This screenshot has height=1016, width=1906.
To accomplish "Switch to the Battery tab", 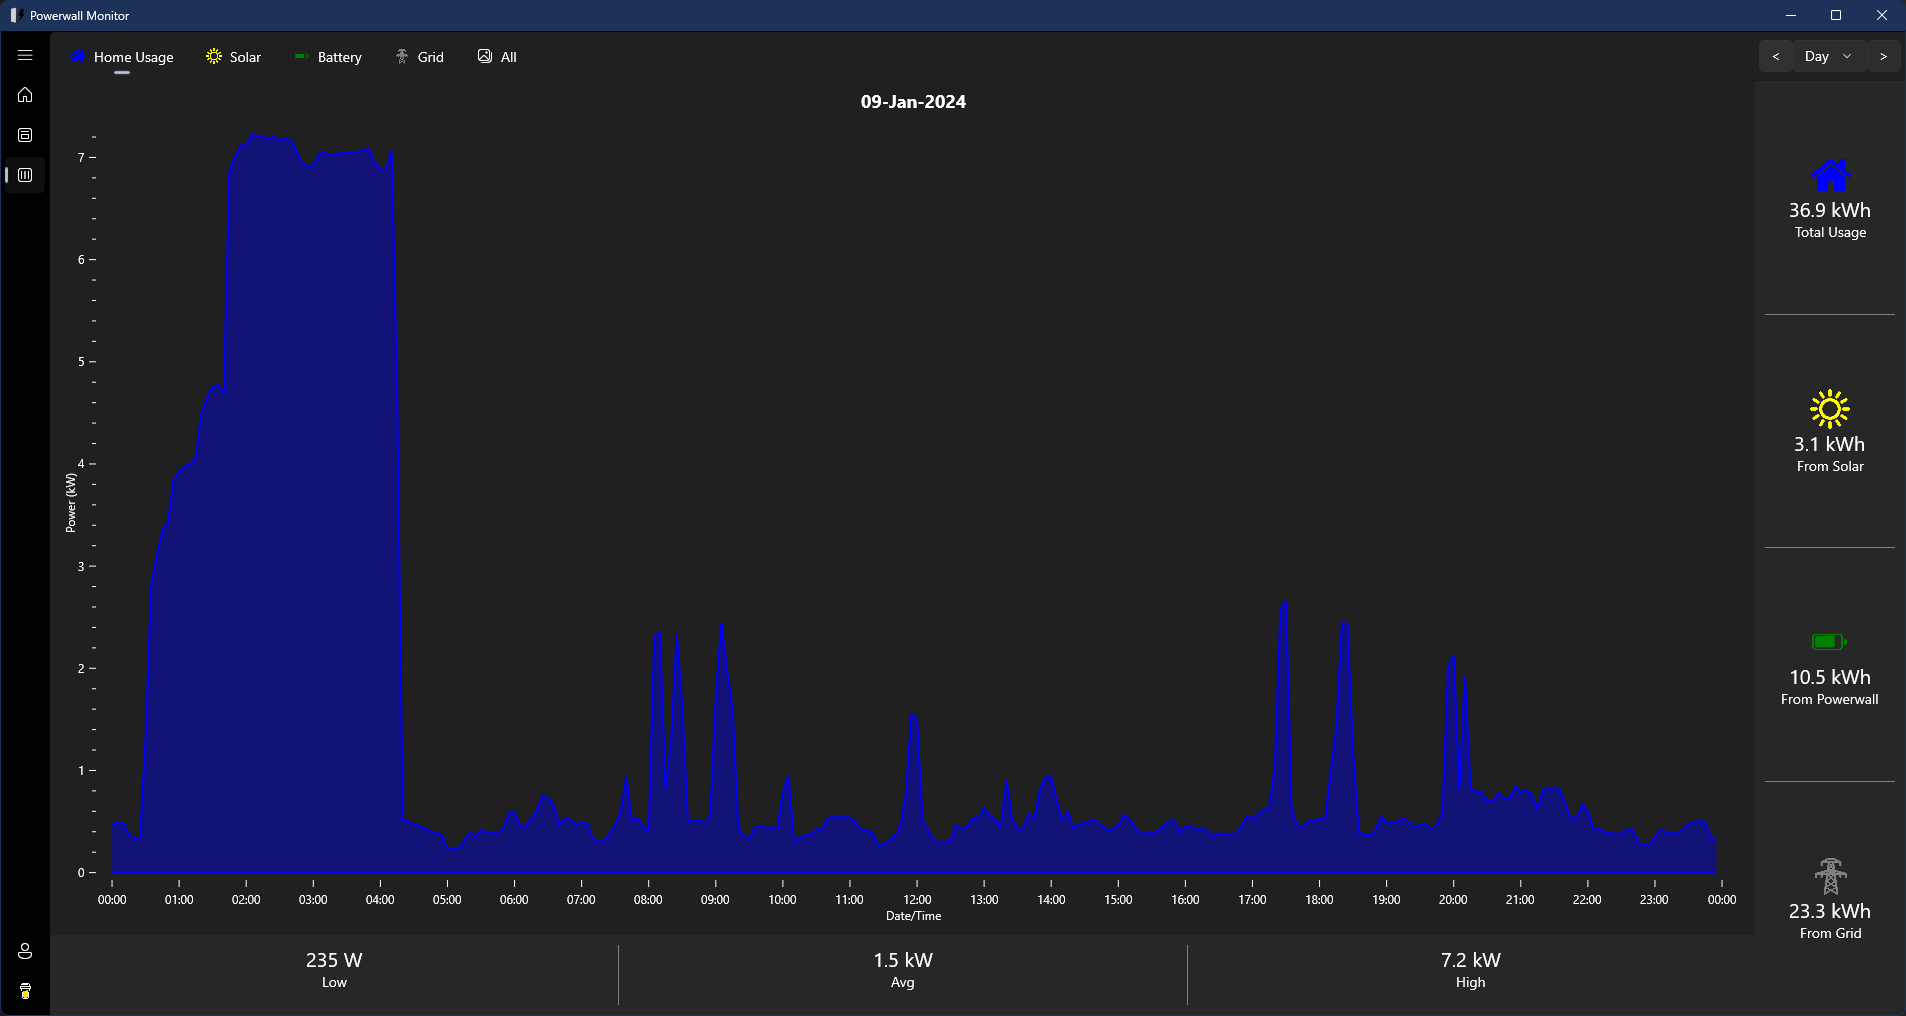I will (x=338, y=56).
